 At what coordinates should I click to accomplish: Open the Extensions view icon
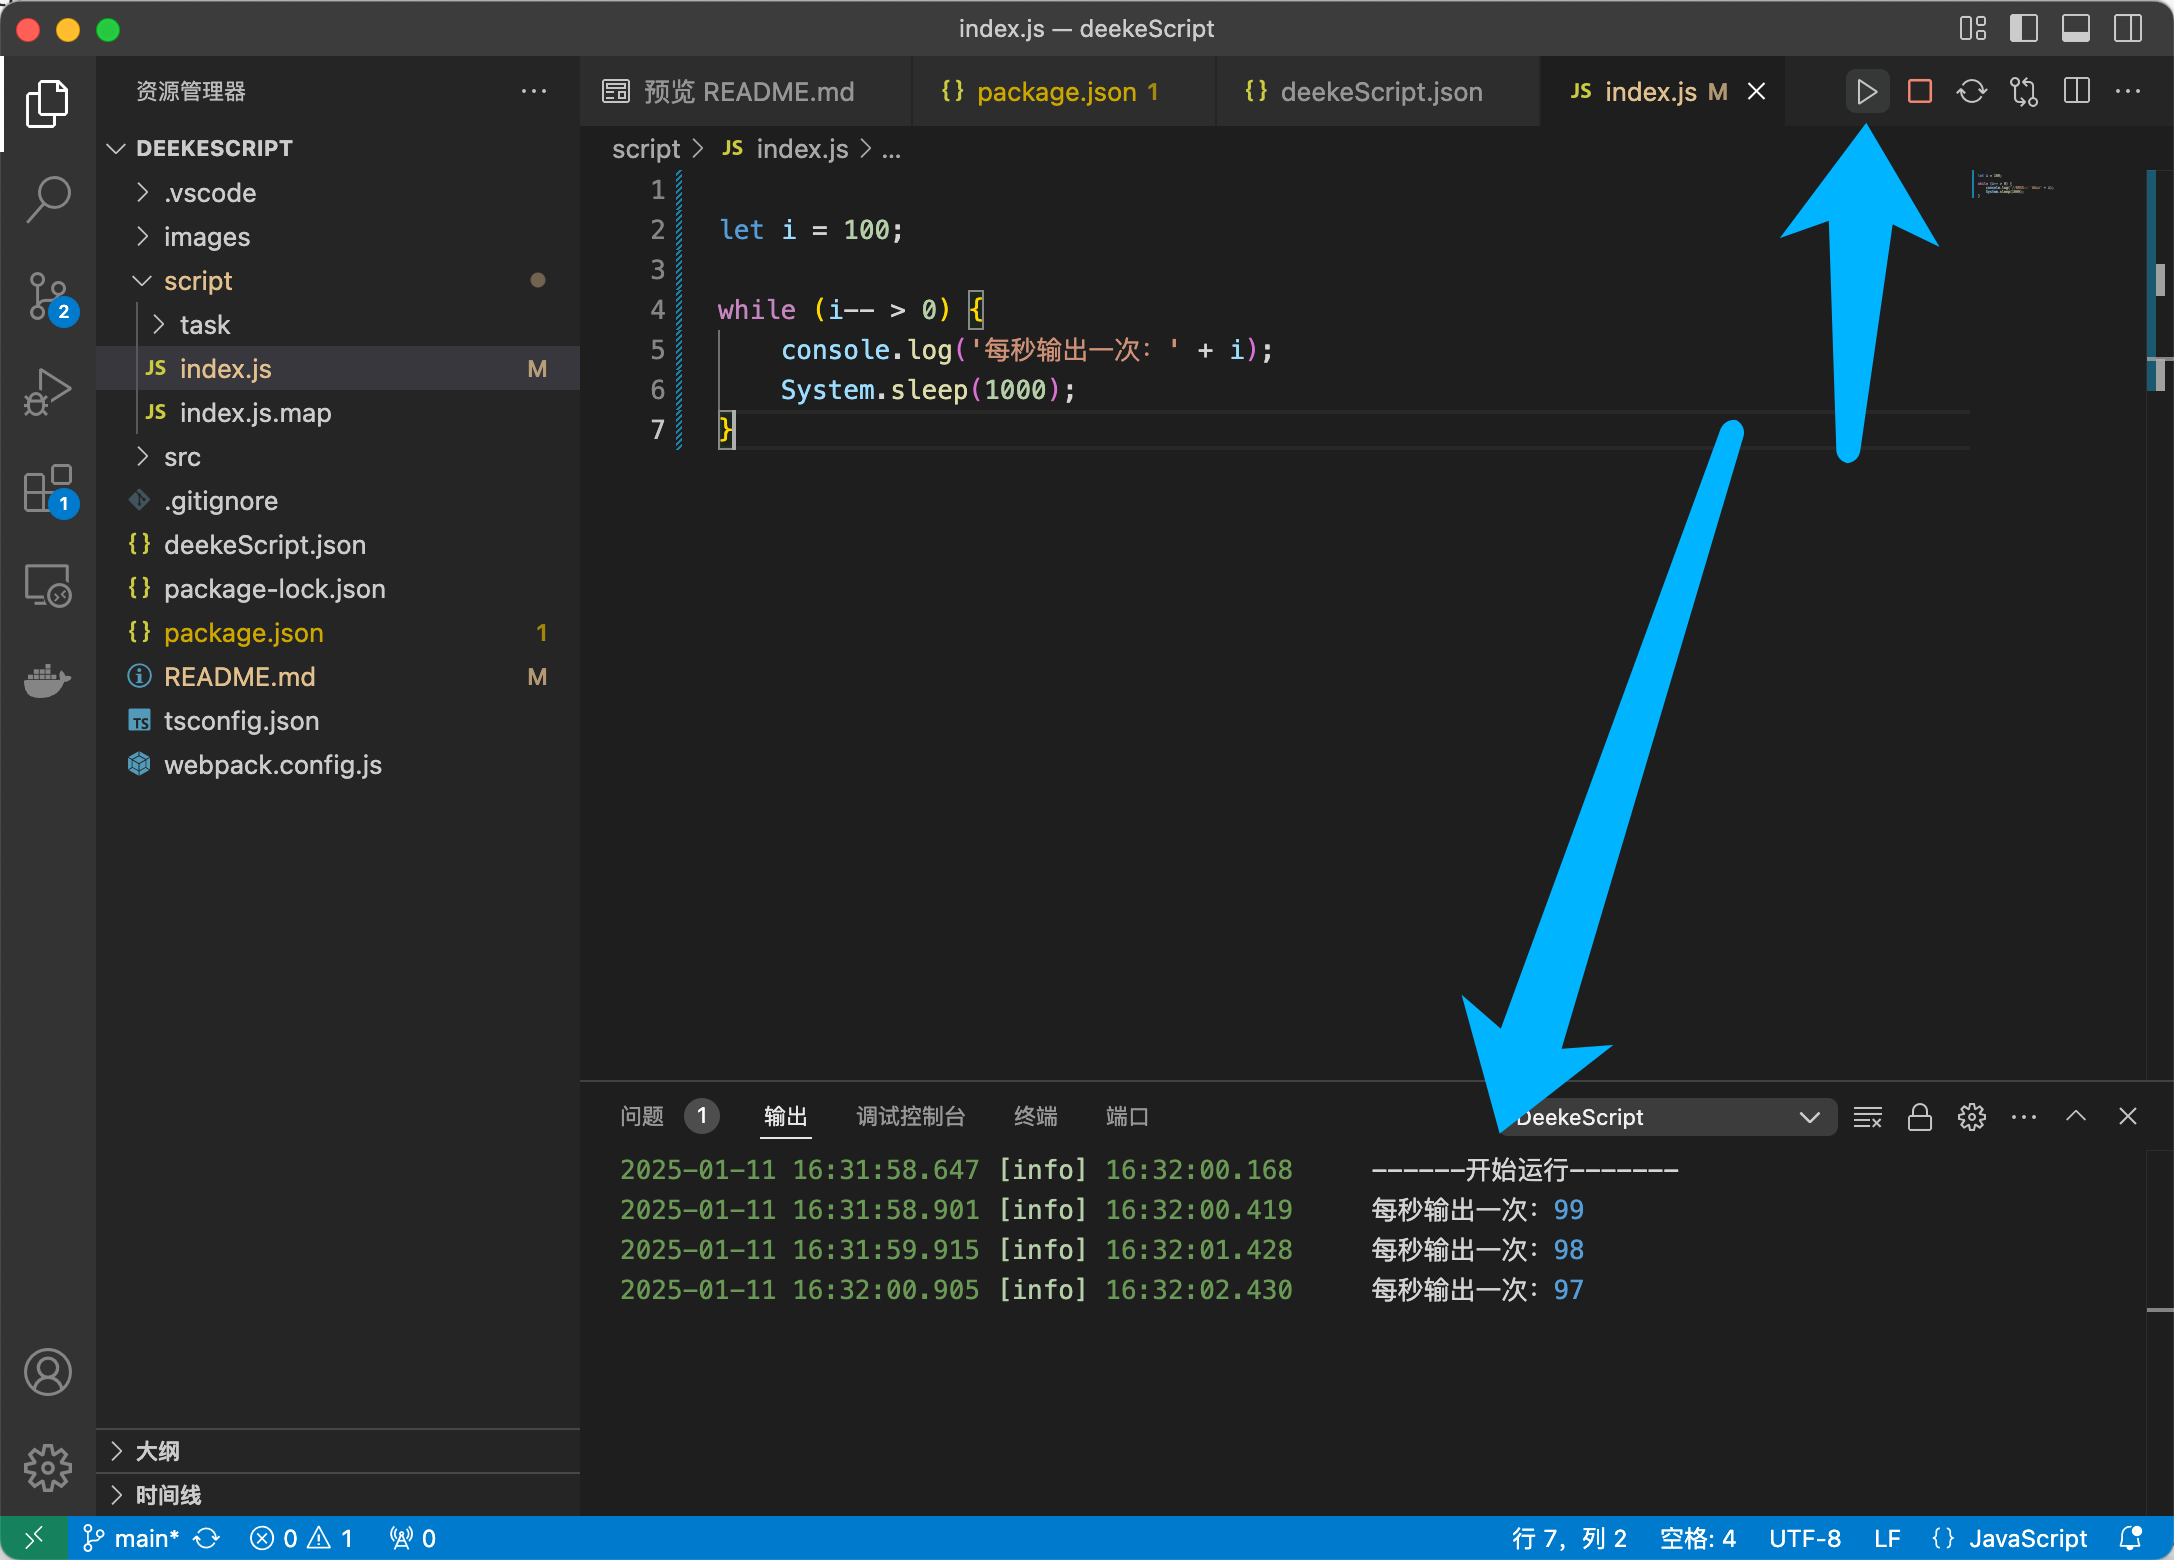pyautogui.click(x=47, y=489)
